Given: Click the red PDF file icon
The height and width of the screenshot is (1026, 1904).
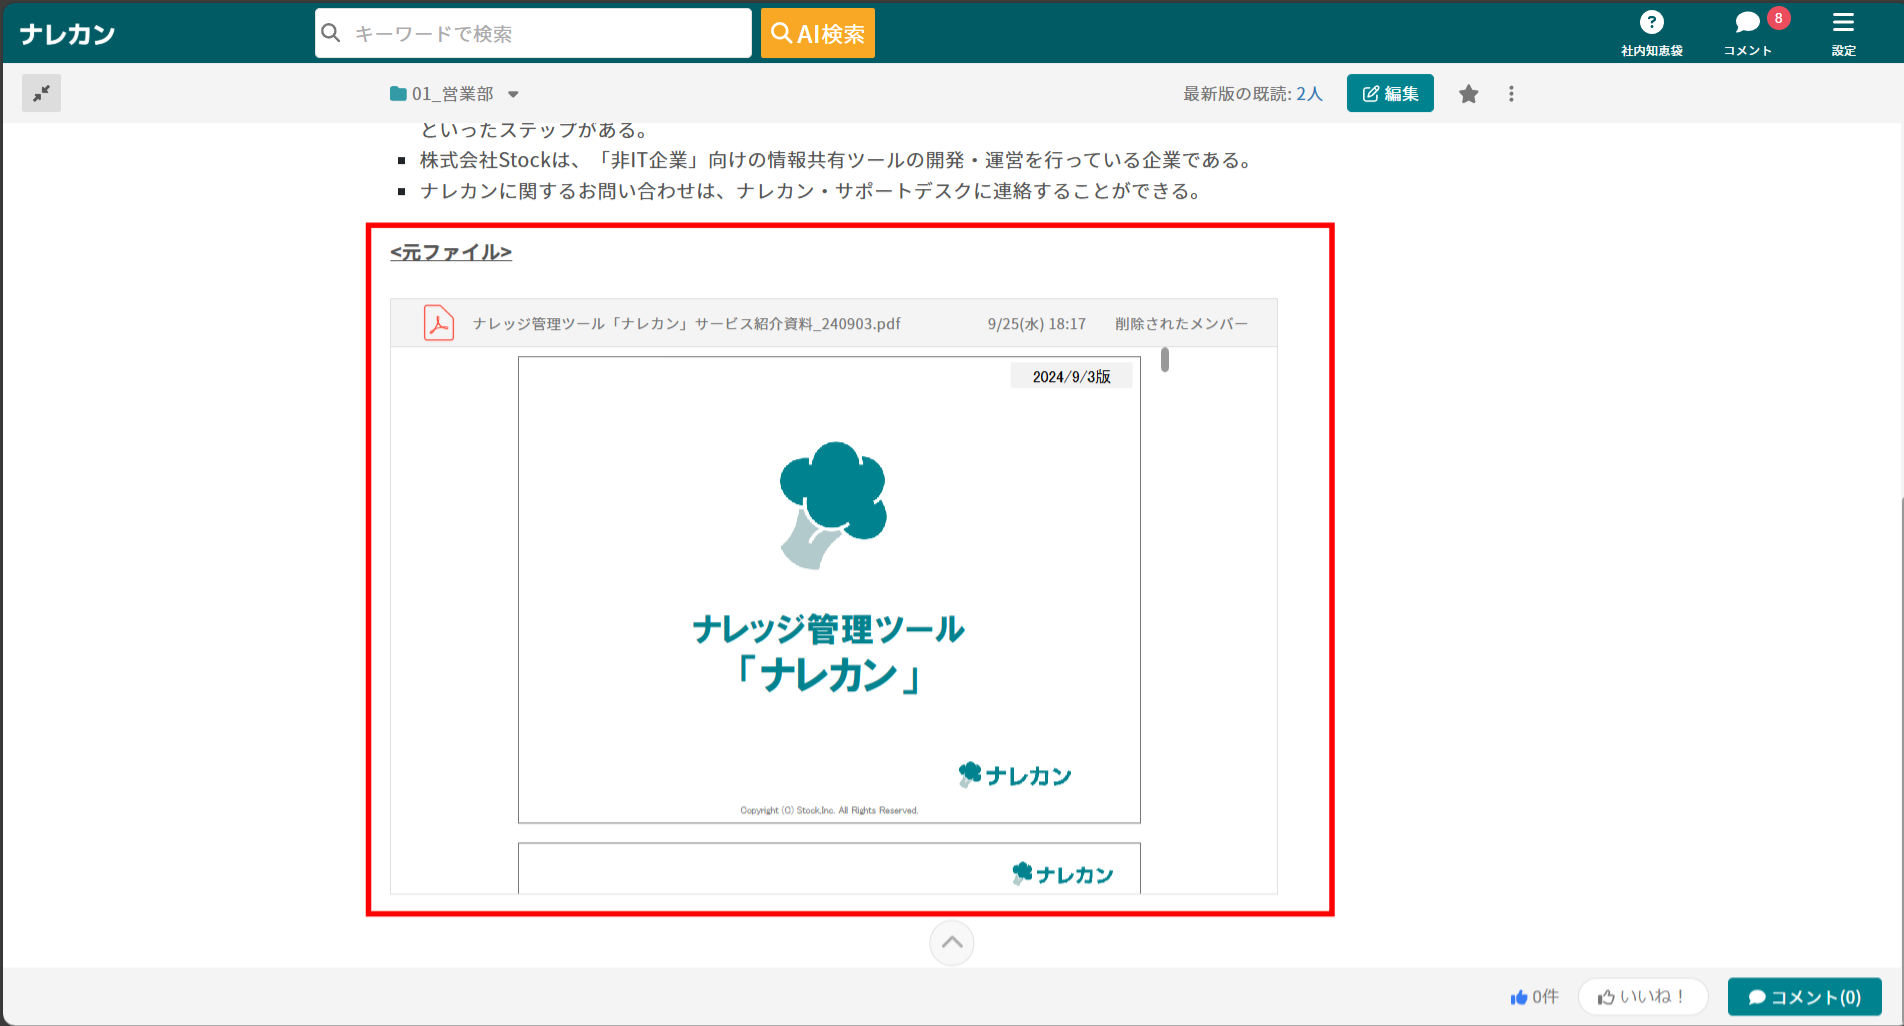Looking at the screenshot, I should click(438, 323).
